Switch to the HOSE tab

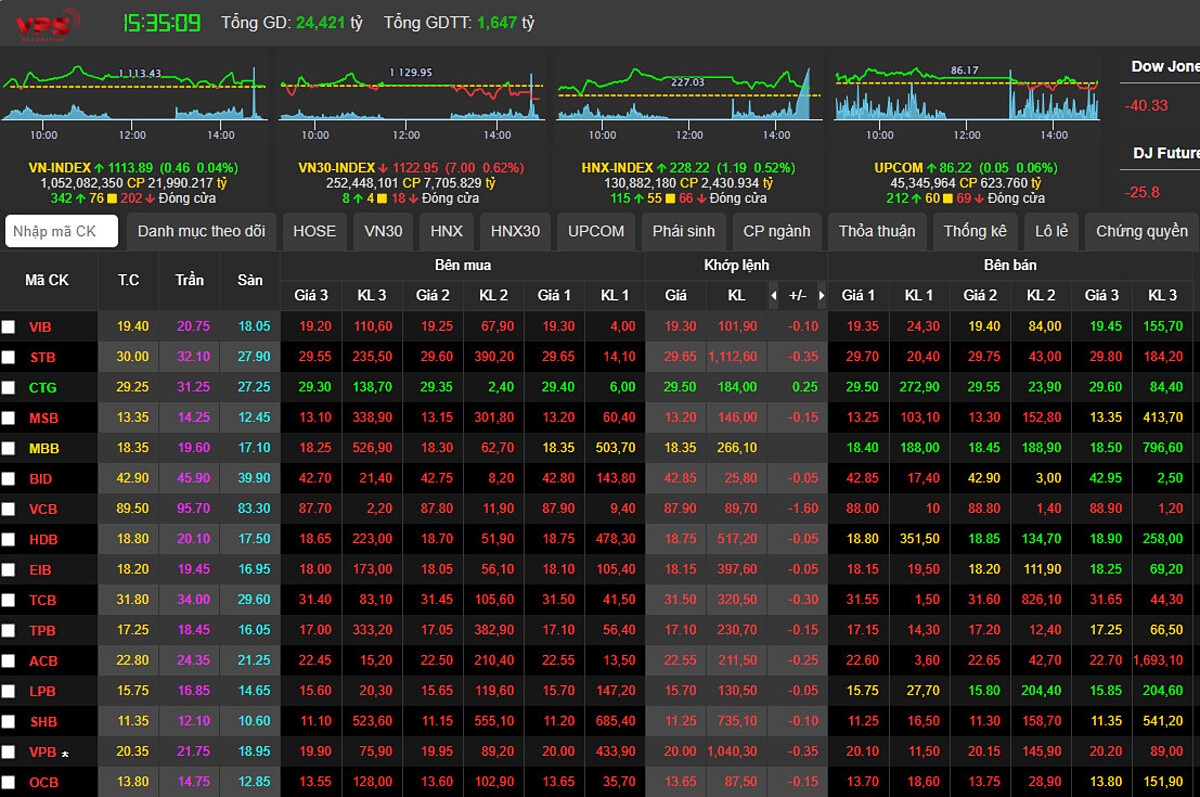314,231
